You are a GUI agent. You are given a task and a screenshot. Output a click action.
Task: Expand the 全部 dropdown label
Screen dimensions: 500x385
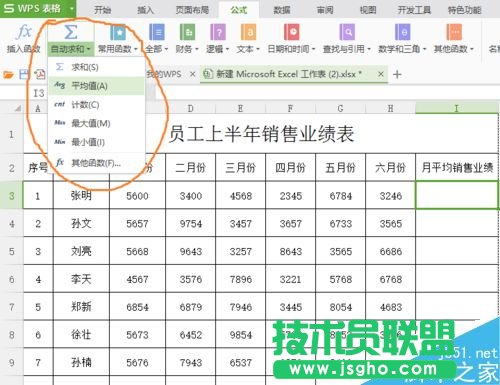pos(157,49)
